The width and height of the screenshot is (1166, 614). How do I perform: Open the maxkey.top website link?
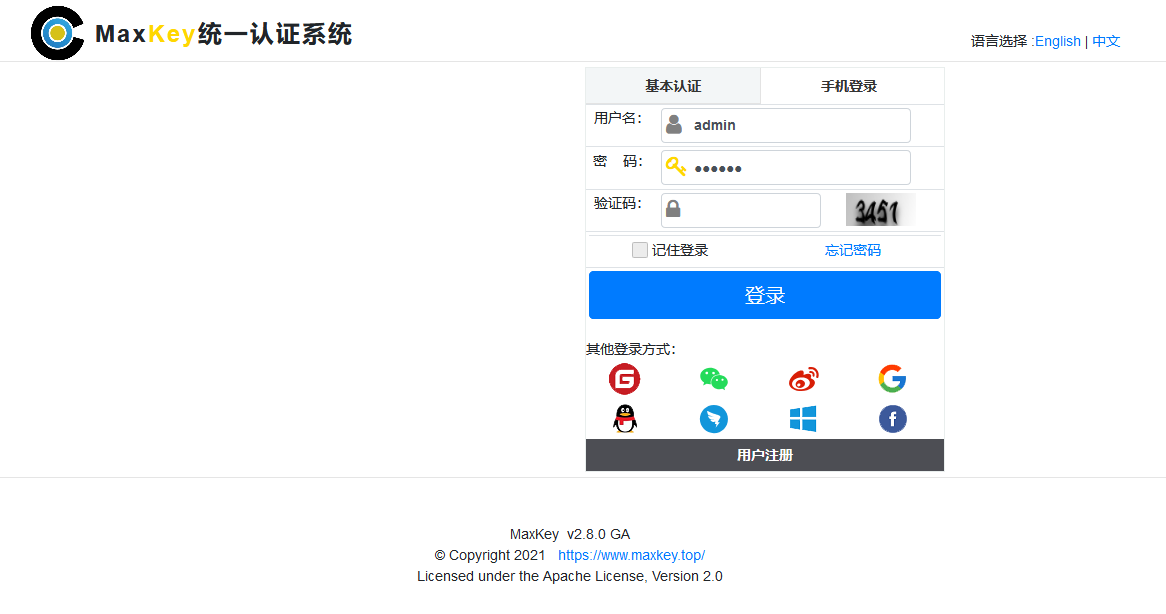(631, 555)
